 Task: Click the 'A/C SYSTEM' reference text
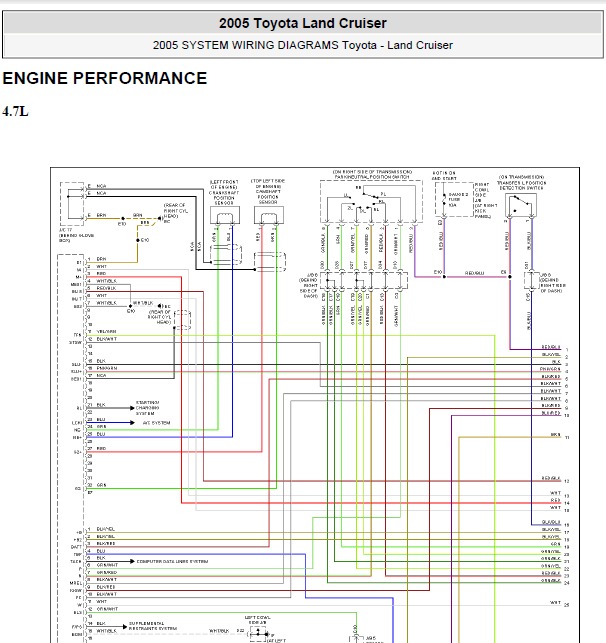tap(156, 423)
